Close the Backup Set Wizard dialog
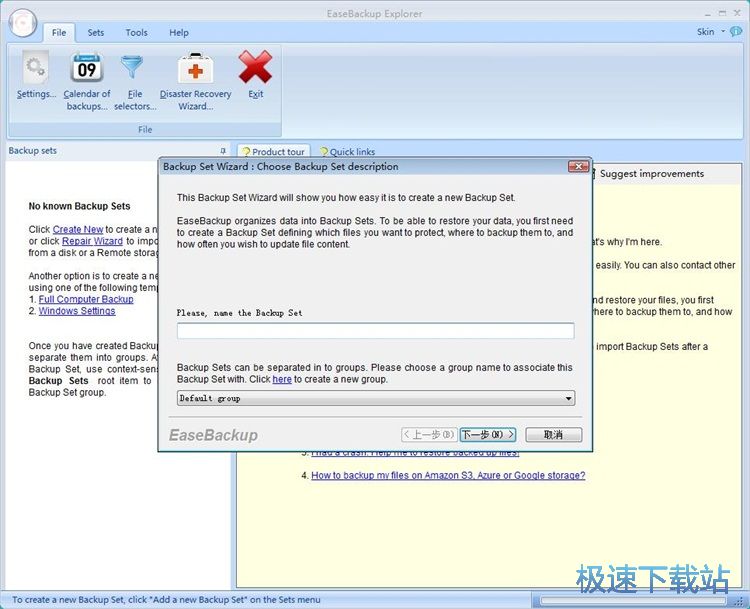Screen dimensions: 750x609 tap(578, 166)
